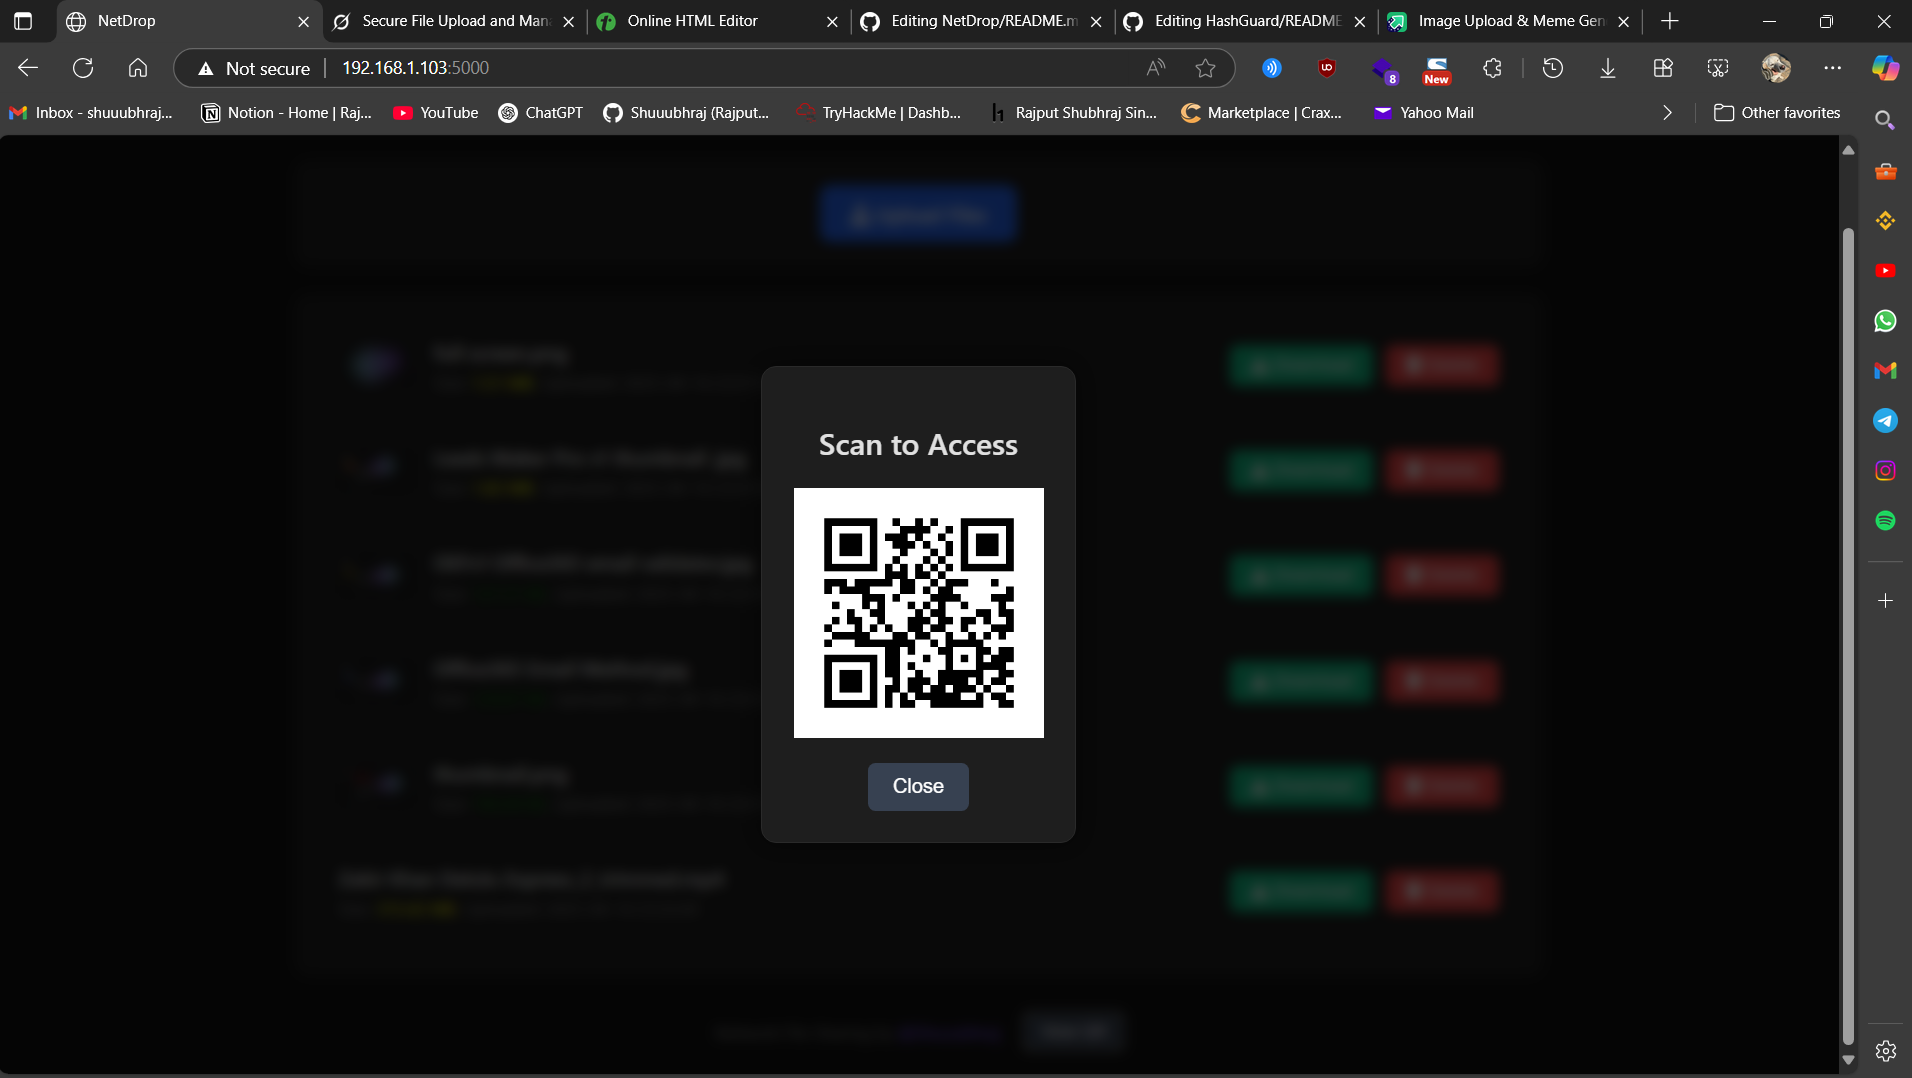Open Binance from the sidebar

coord(1886,221)
